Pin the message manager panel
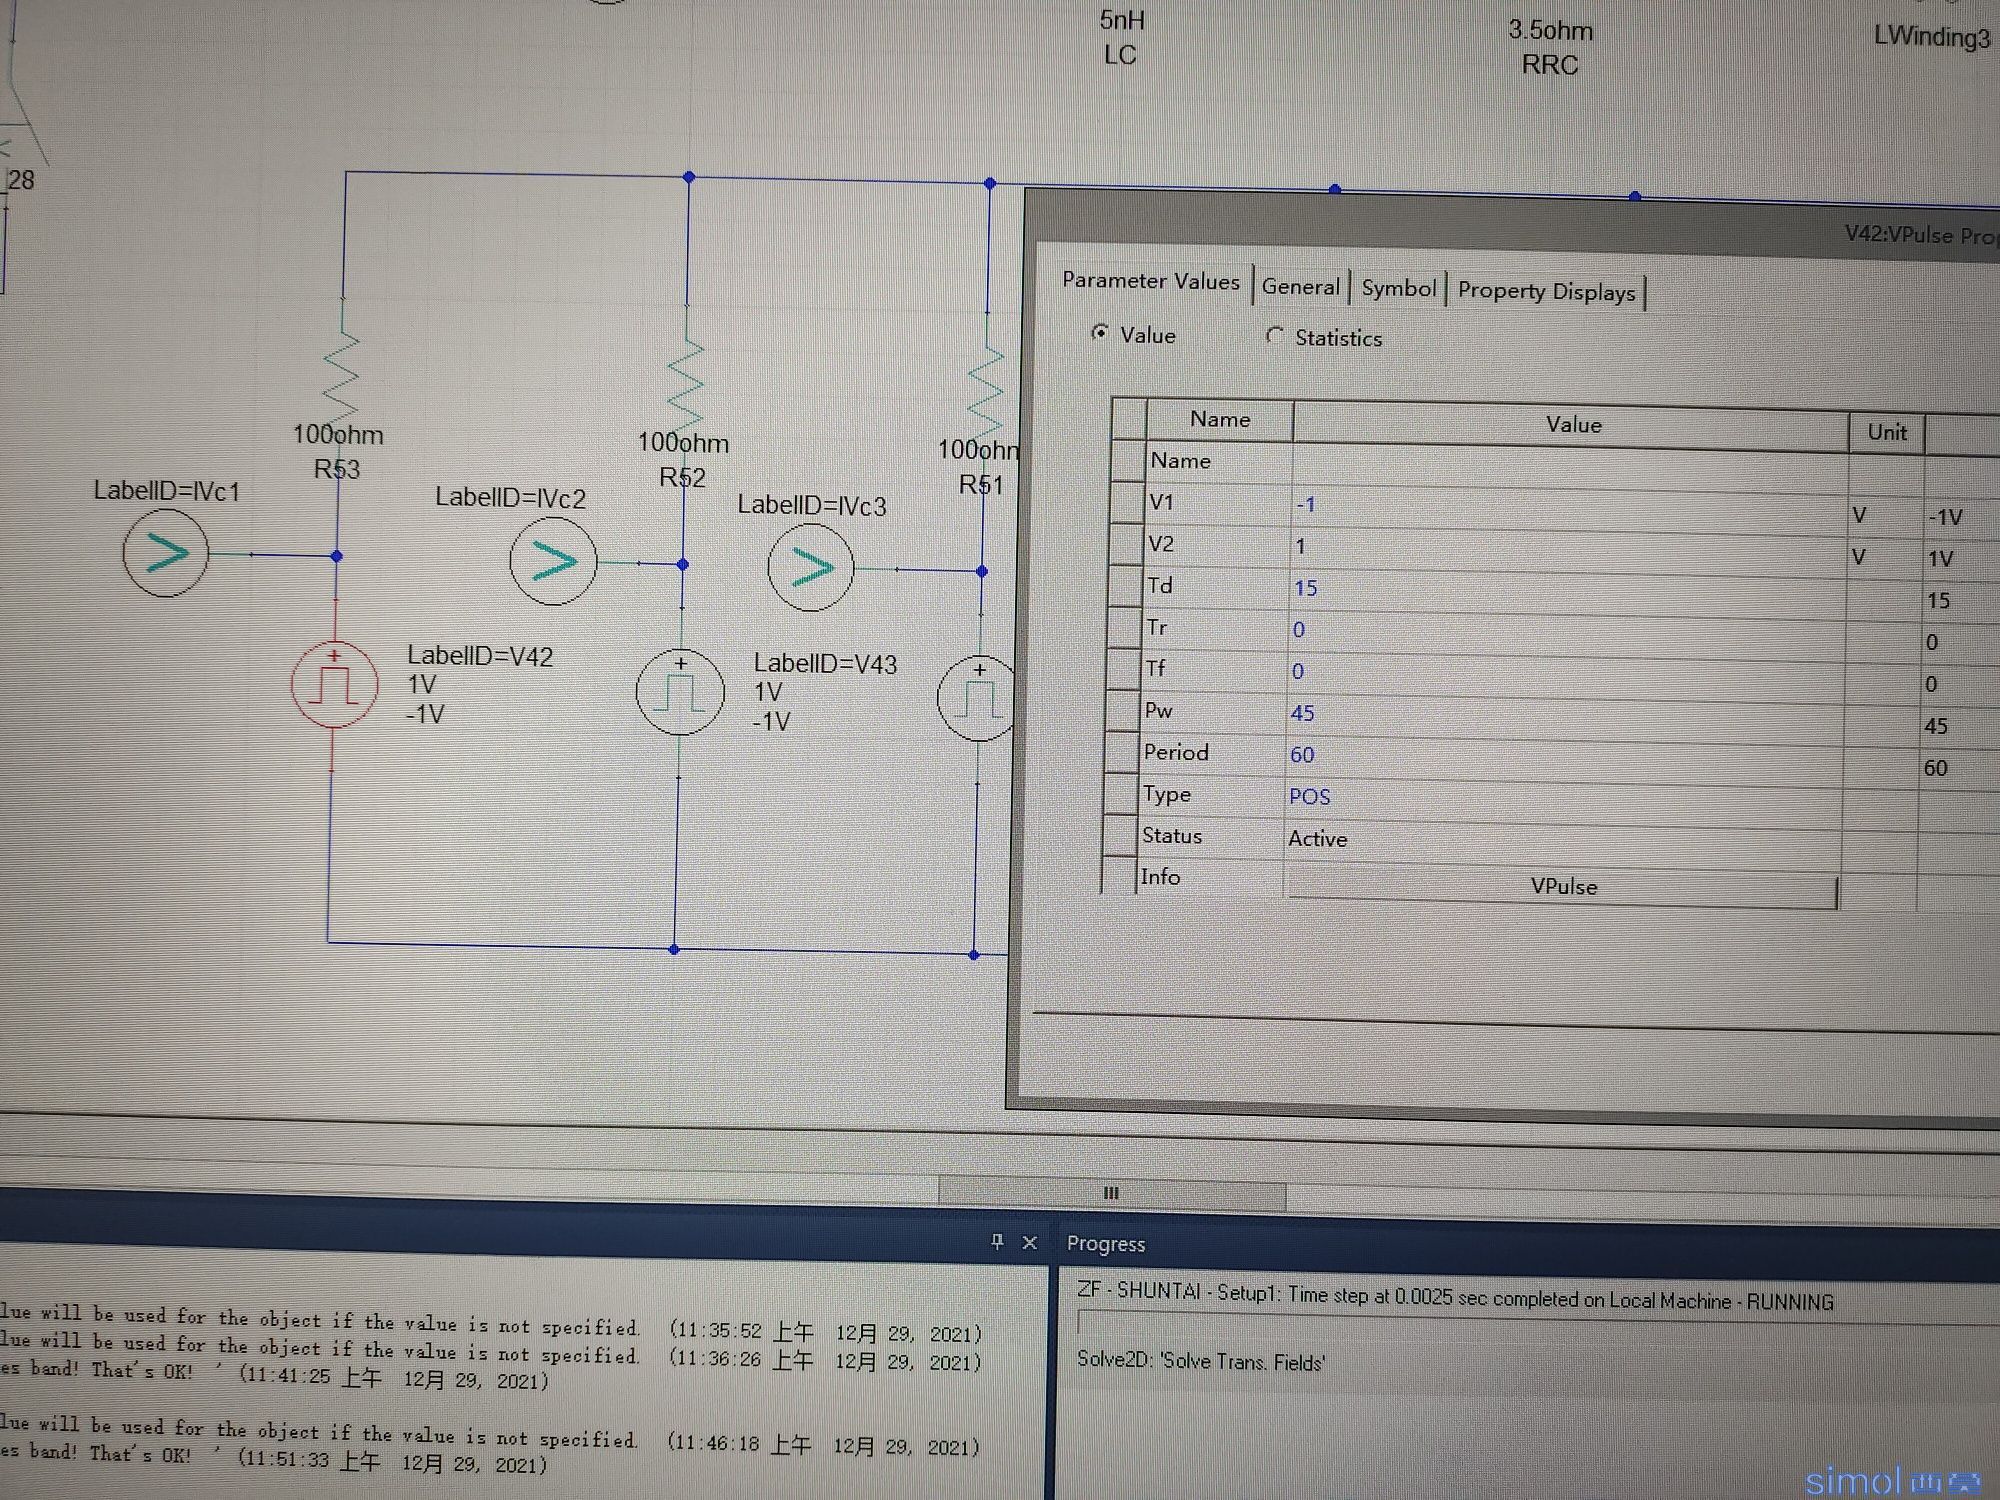The width and height of the screenshot is (2000, 1500). (996, 1241)
